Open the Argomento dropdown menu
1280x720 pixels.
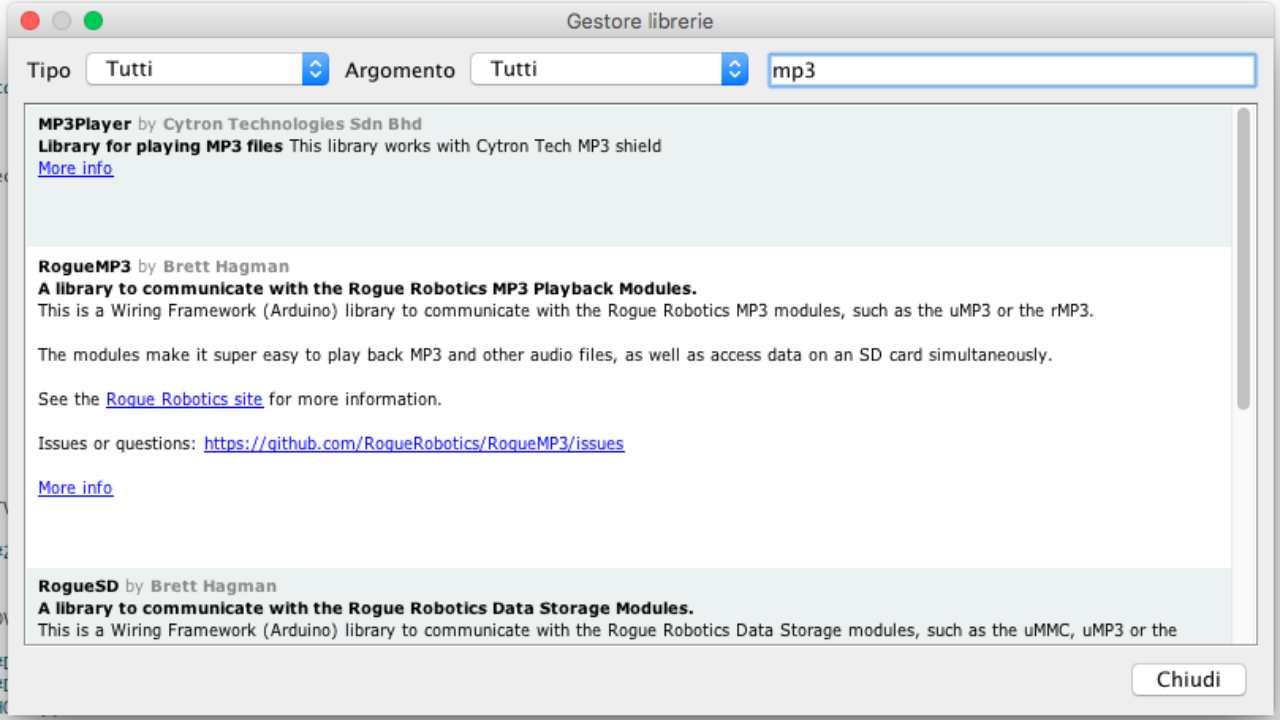[609, 69]
